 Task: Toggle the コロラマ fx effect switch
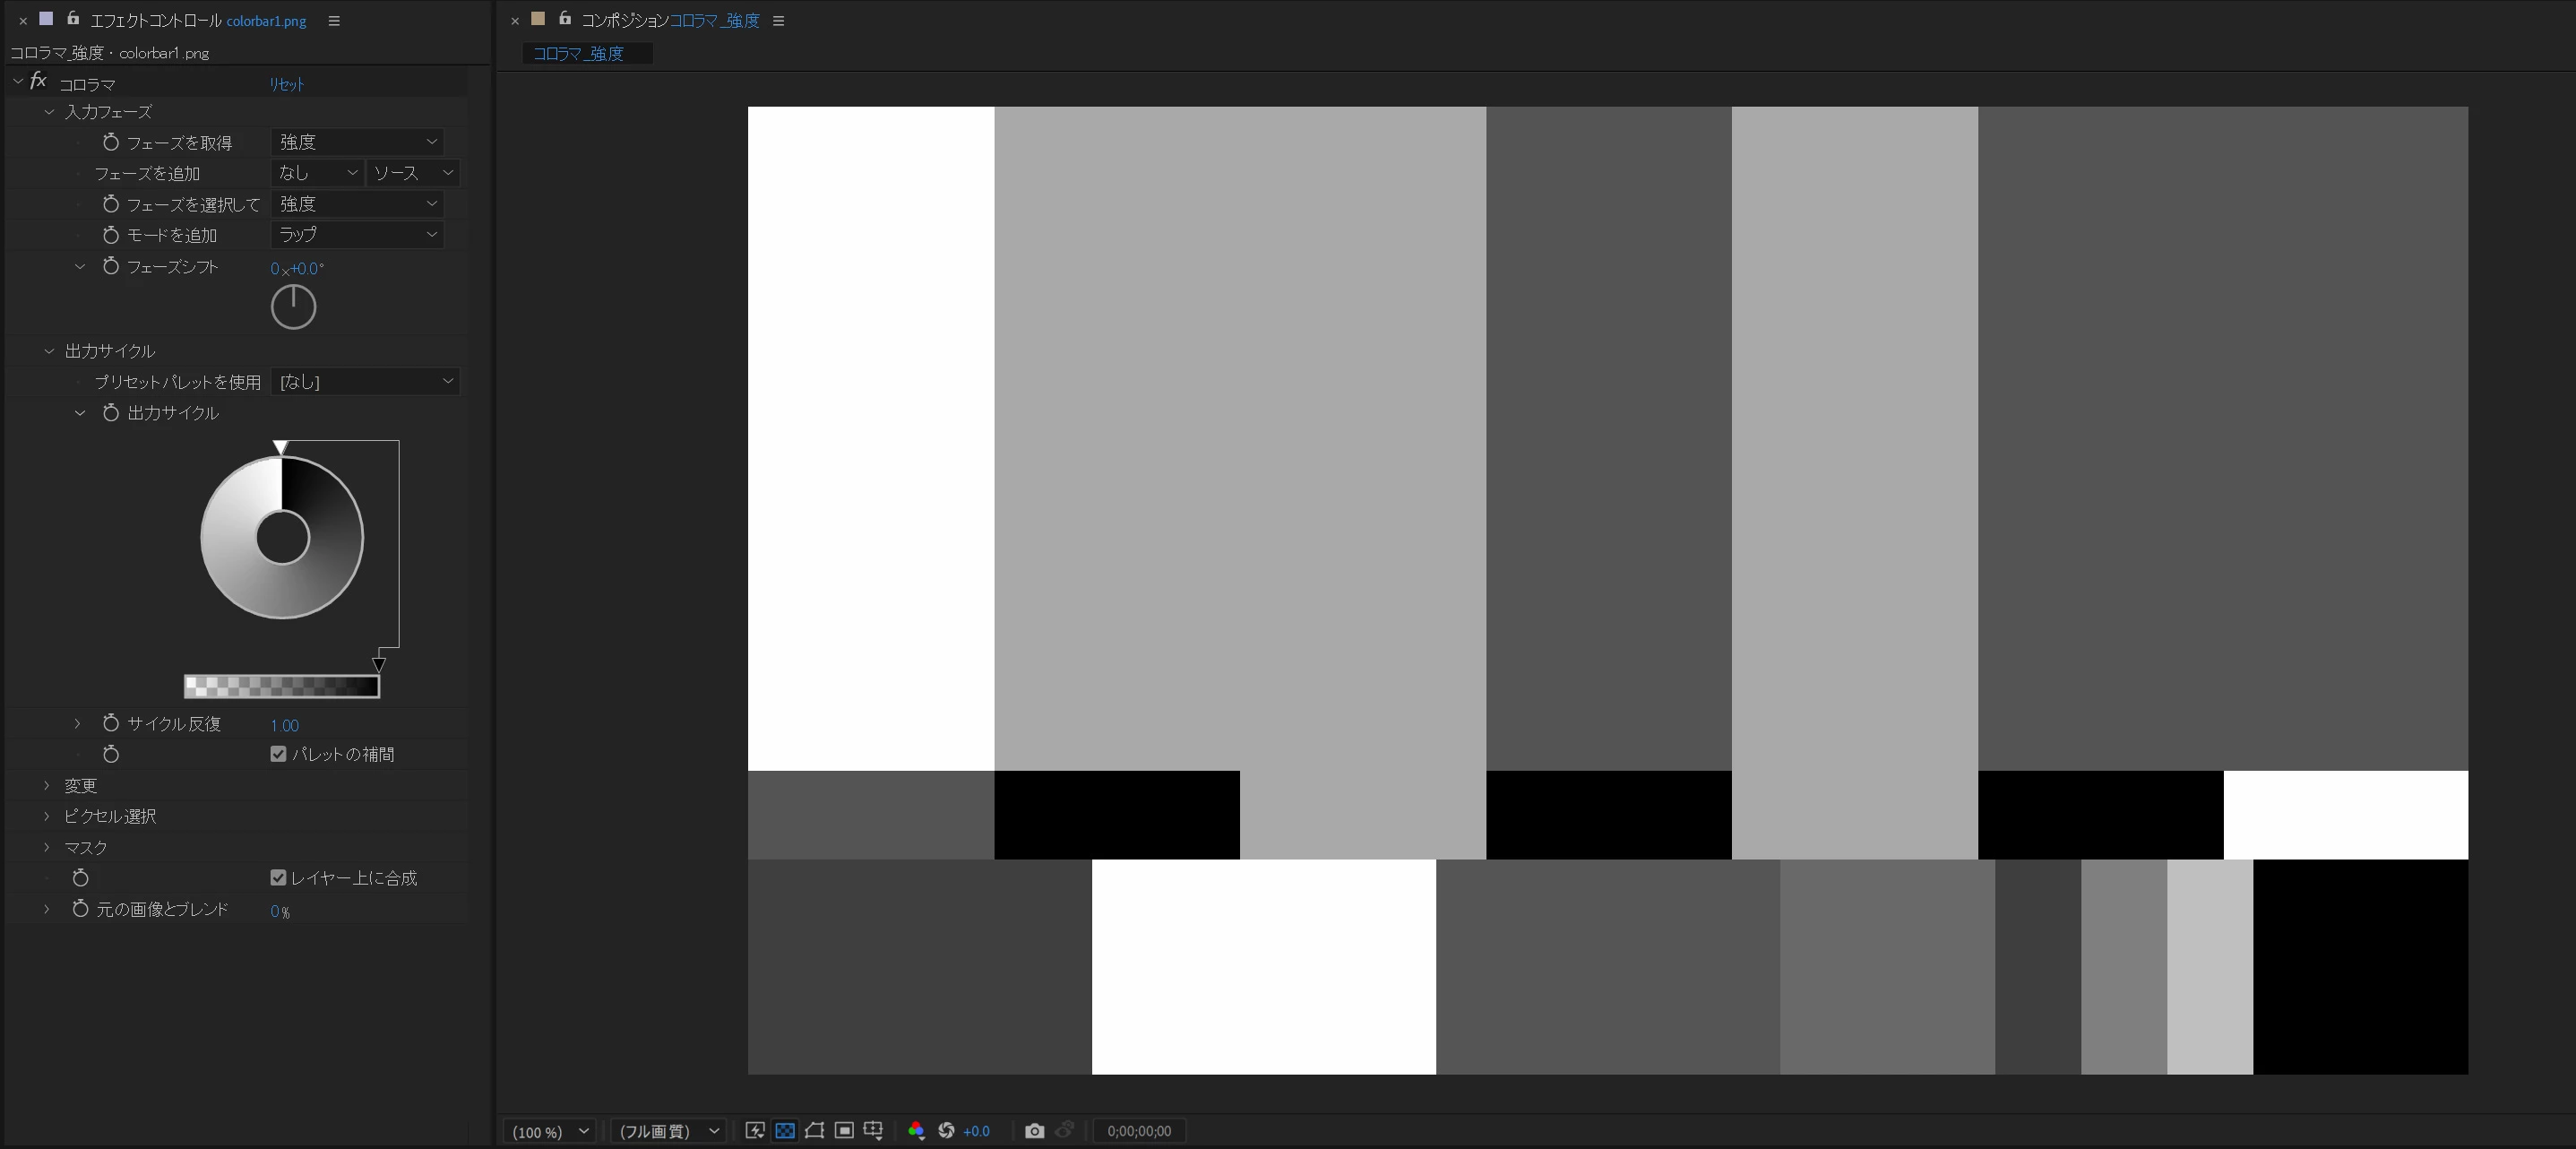click(38, 82)
